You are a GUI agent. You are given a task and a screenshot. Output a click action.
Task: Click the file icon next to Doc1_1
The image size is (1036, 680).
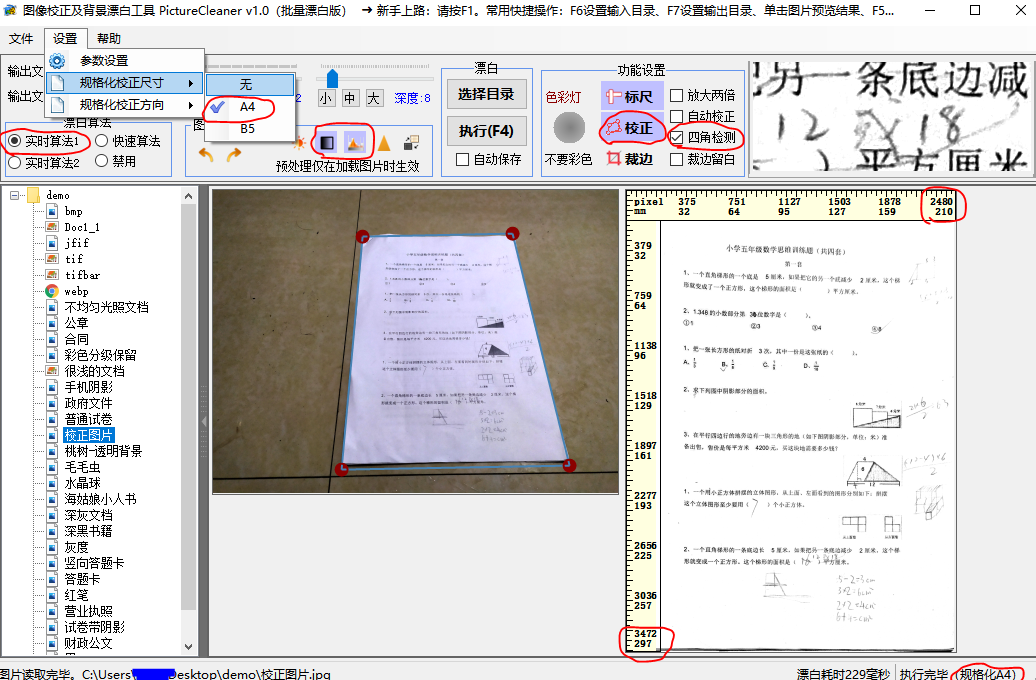(x=52, y=227)
